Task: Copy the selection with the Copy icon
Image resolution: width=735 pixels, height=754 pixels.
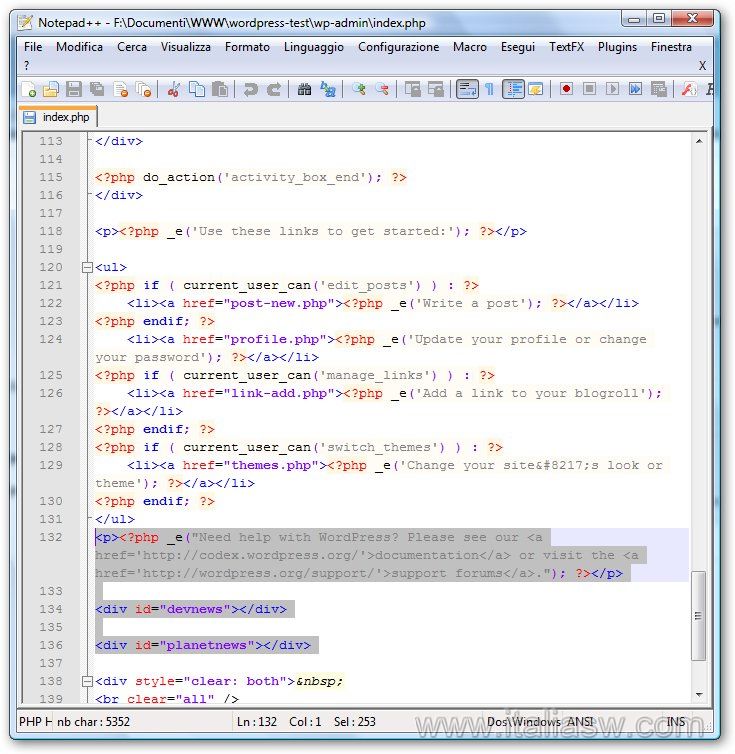Action: coord(197,89)
